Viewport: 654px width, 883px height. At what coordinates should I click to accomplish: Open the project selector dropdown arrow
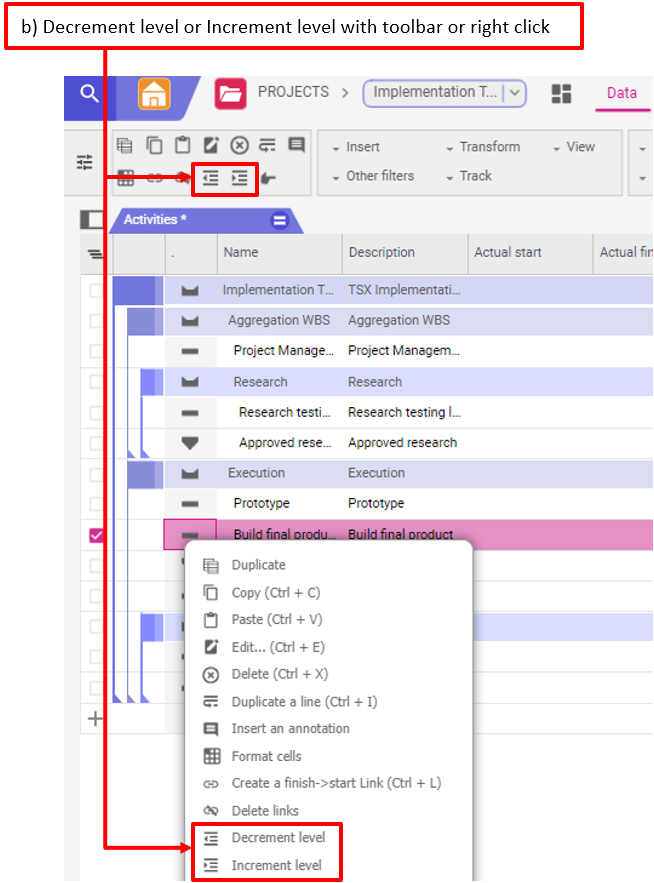point(515,93)
